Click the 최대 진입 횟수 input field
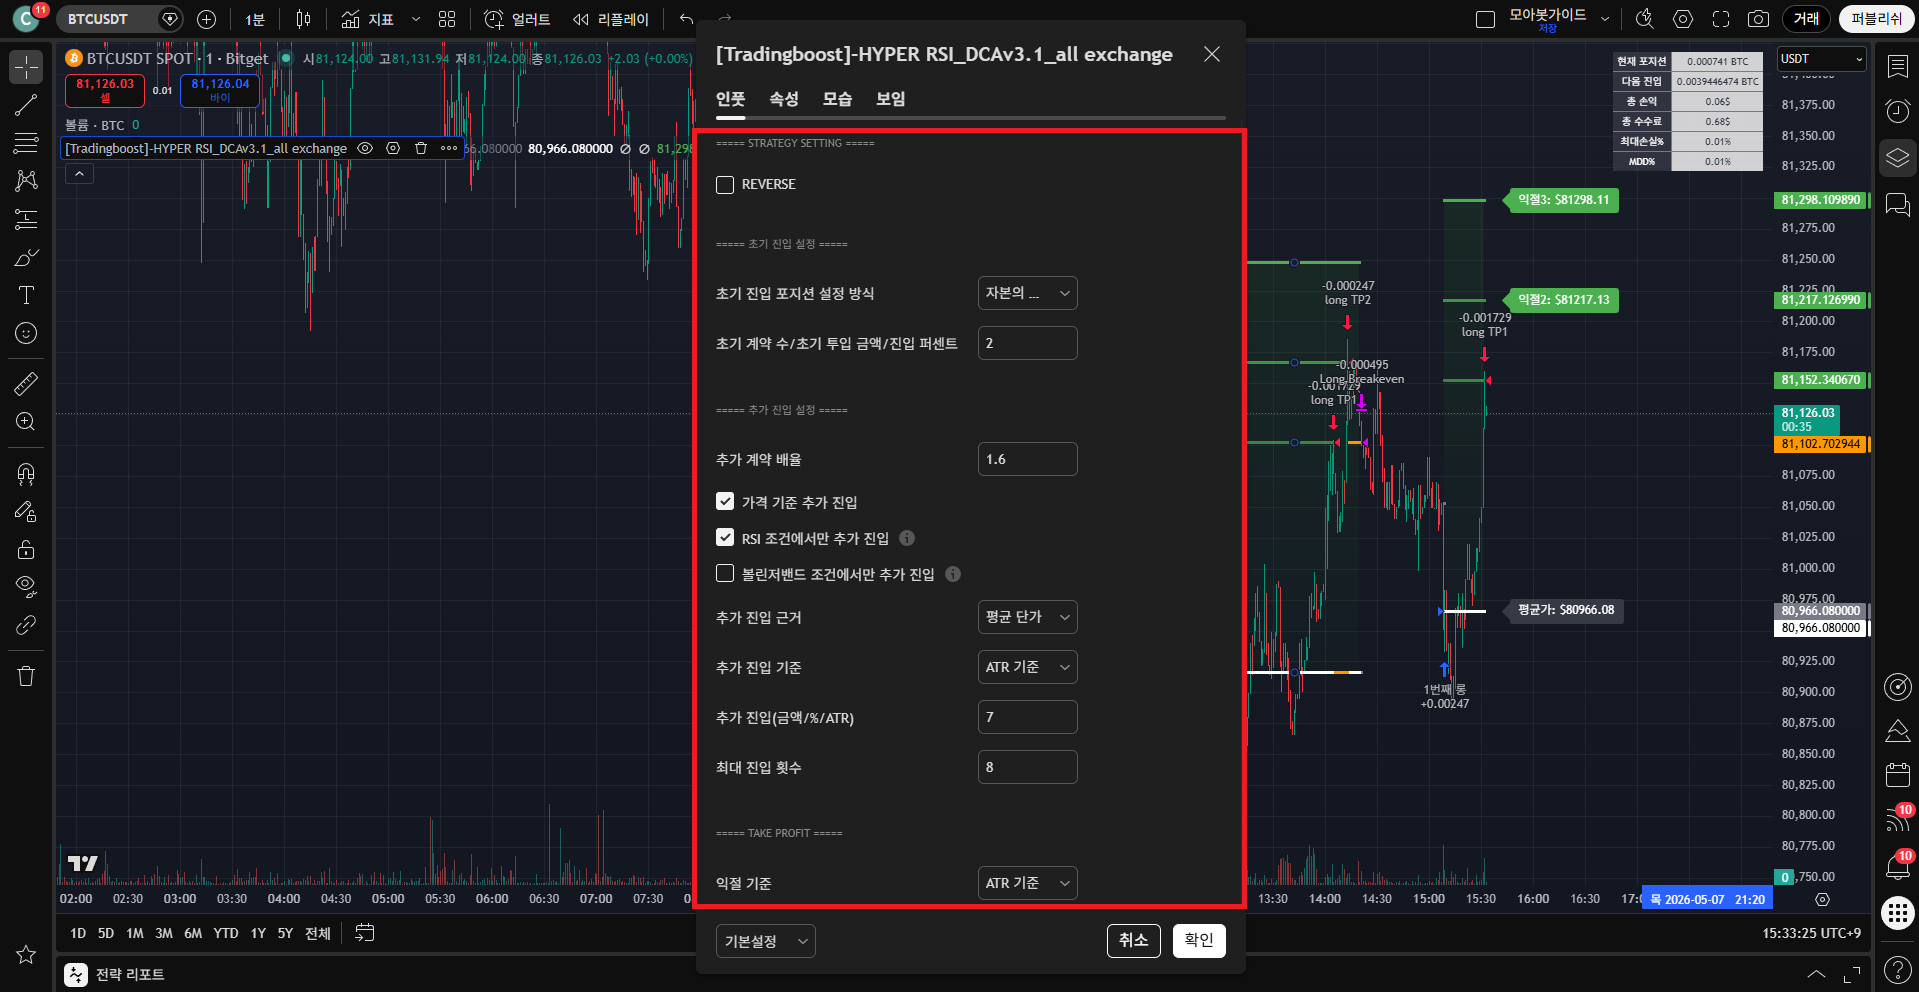The width and height of the screenshot is (1919, 992). 1027,767
